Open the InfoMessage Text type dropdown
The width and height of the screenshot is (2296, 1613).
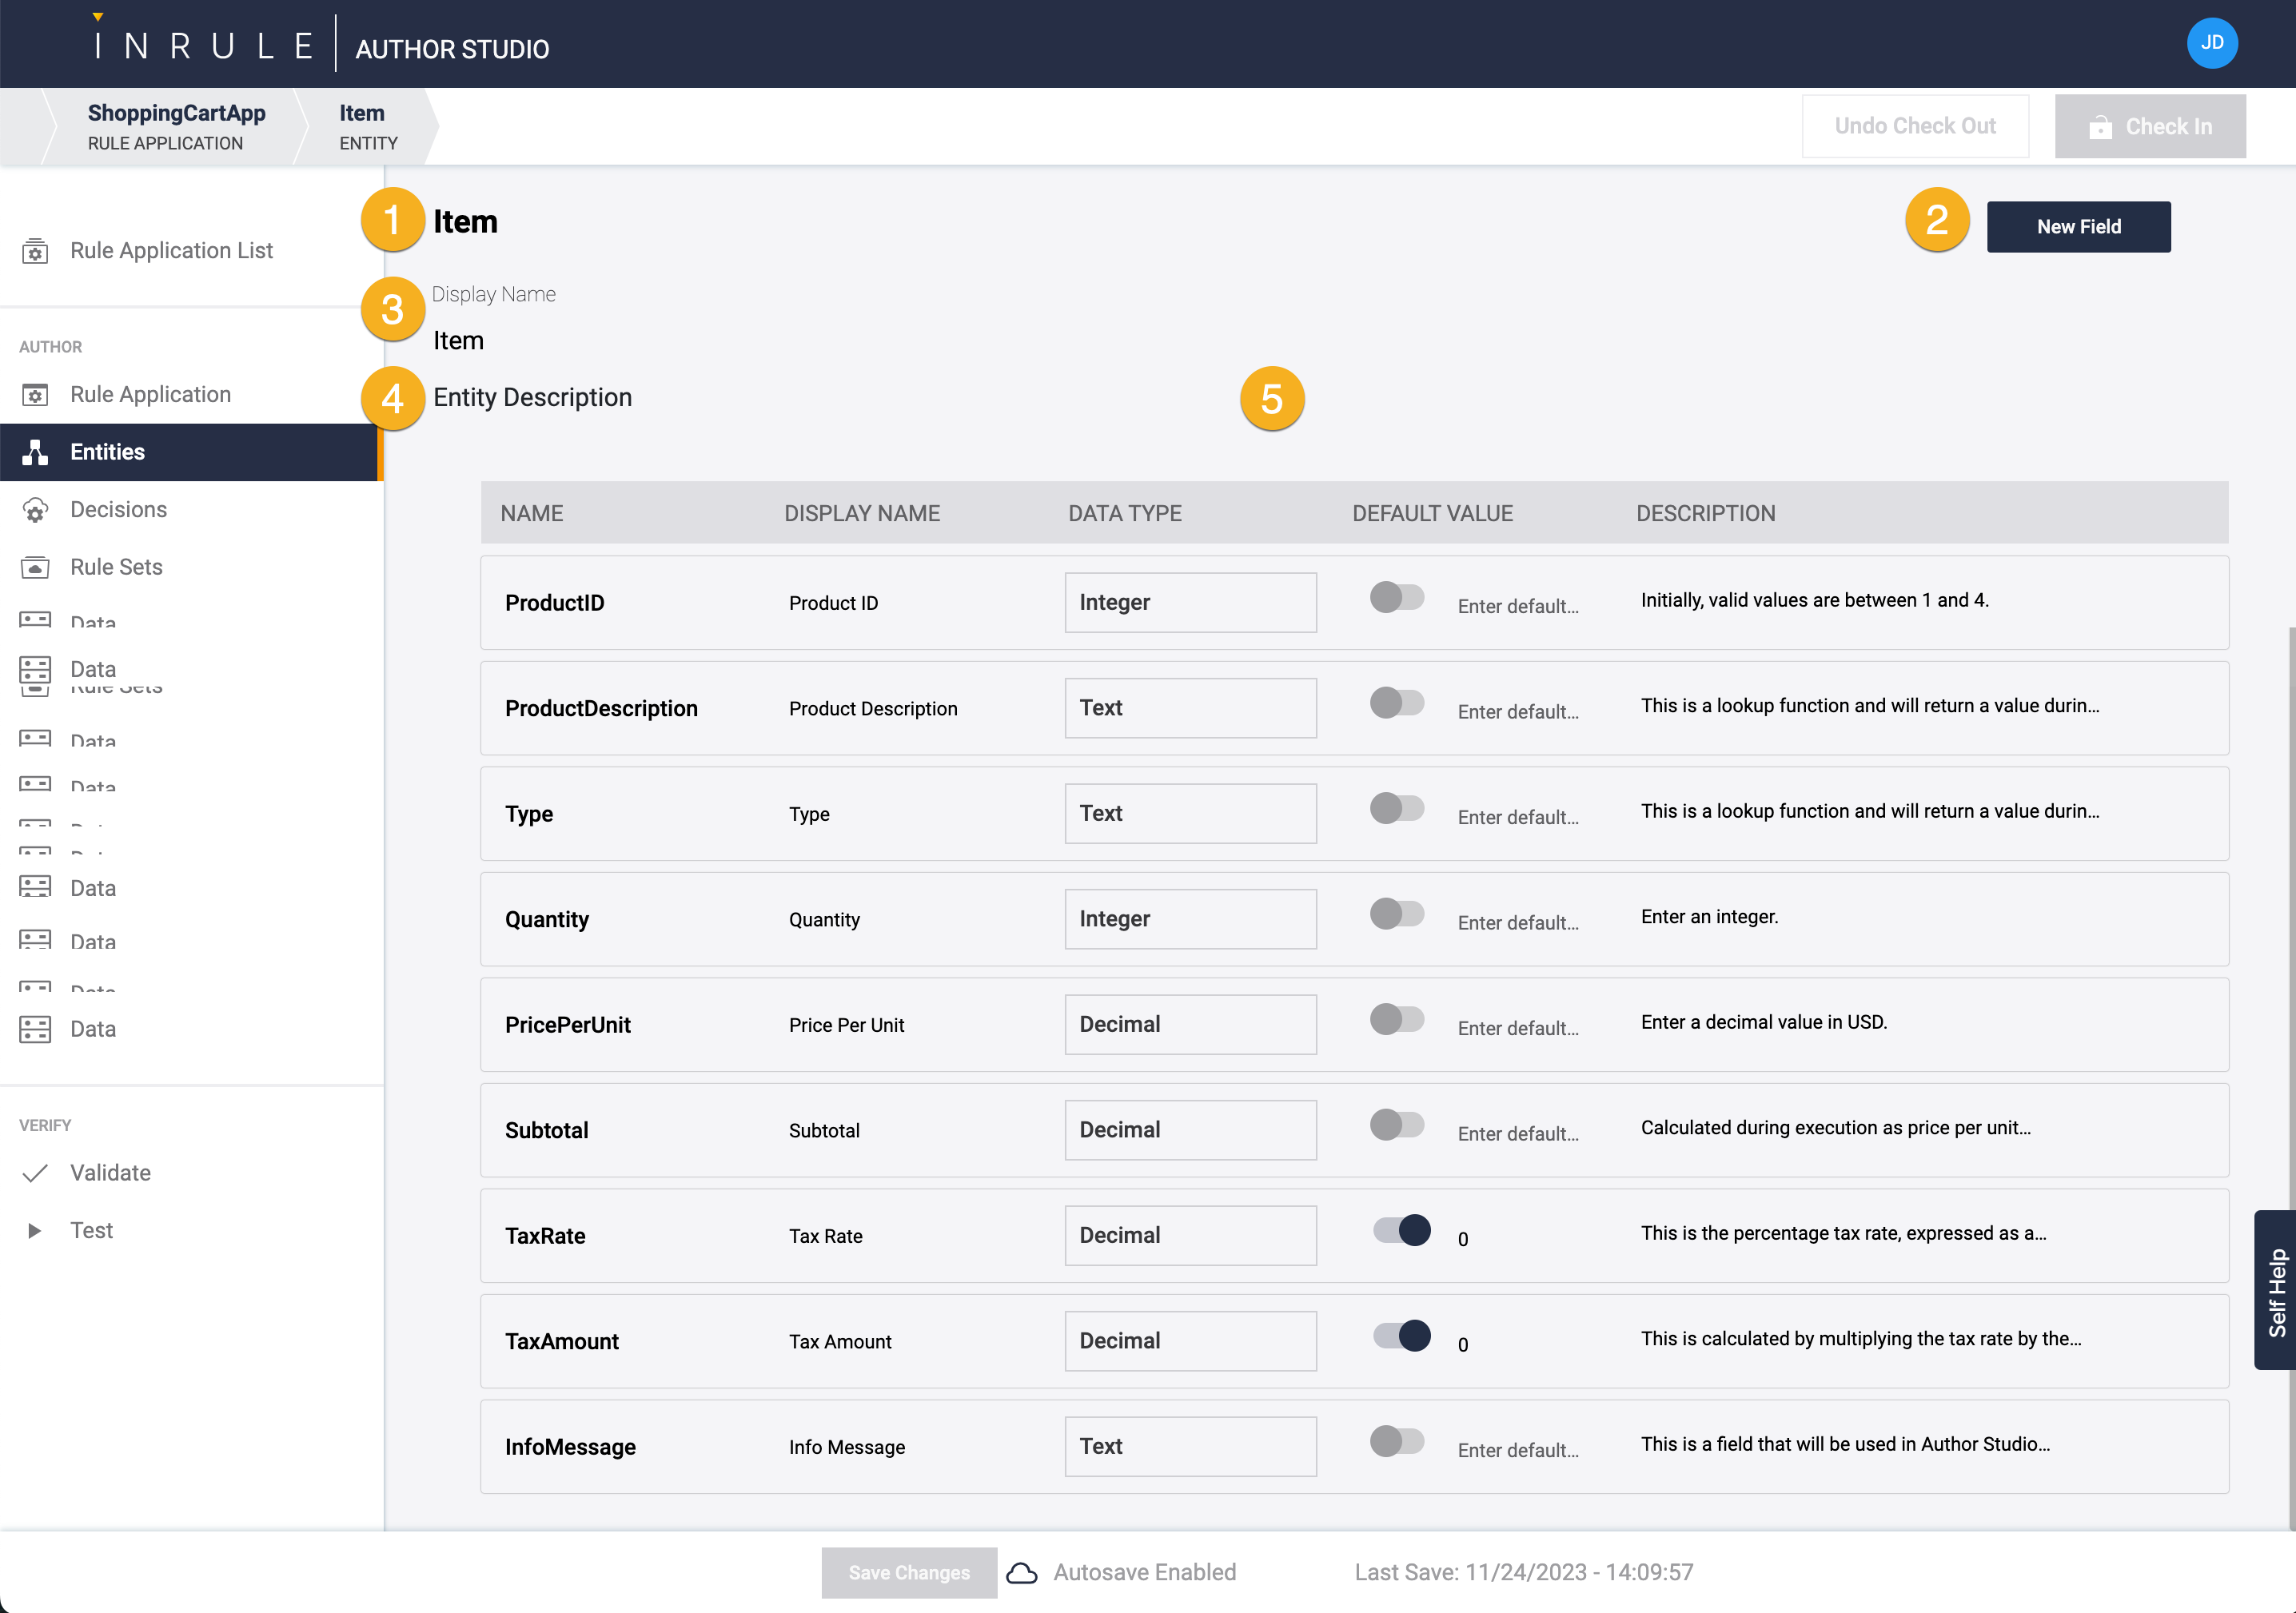pyautogui.click(x=1190, y=1447)
